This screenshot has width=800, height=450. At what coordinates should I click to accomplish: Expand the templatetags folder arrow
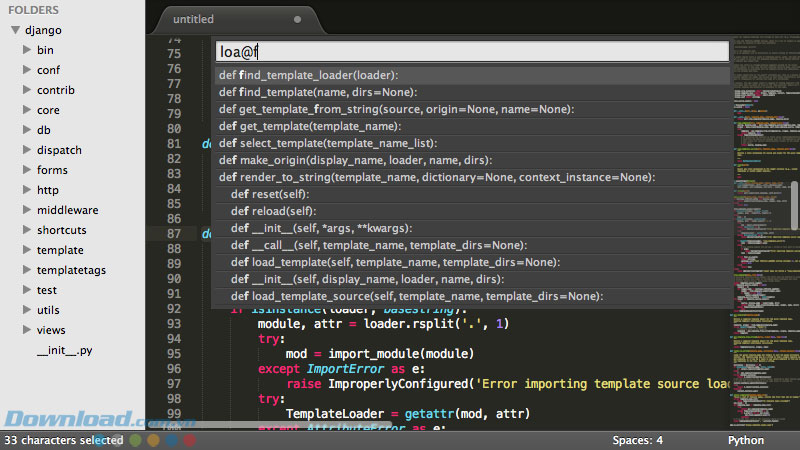(x=27, y=269)
